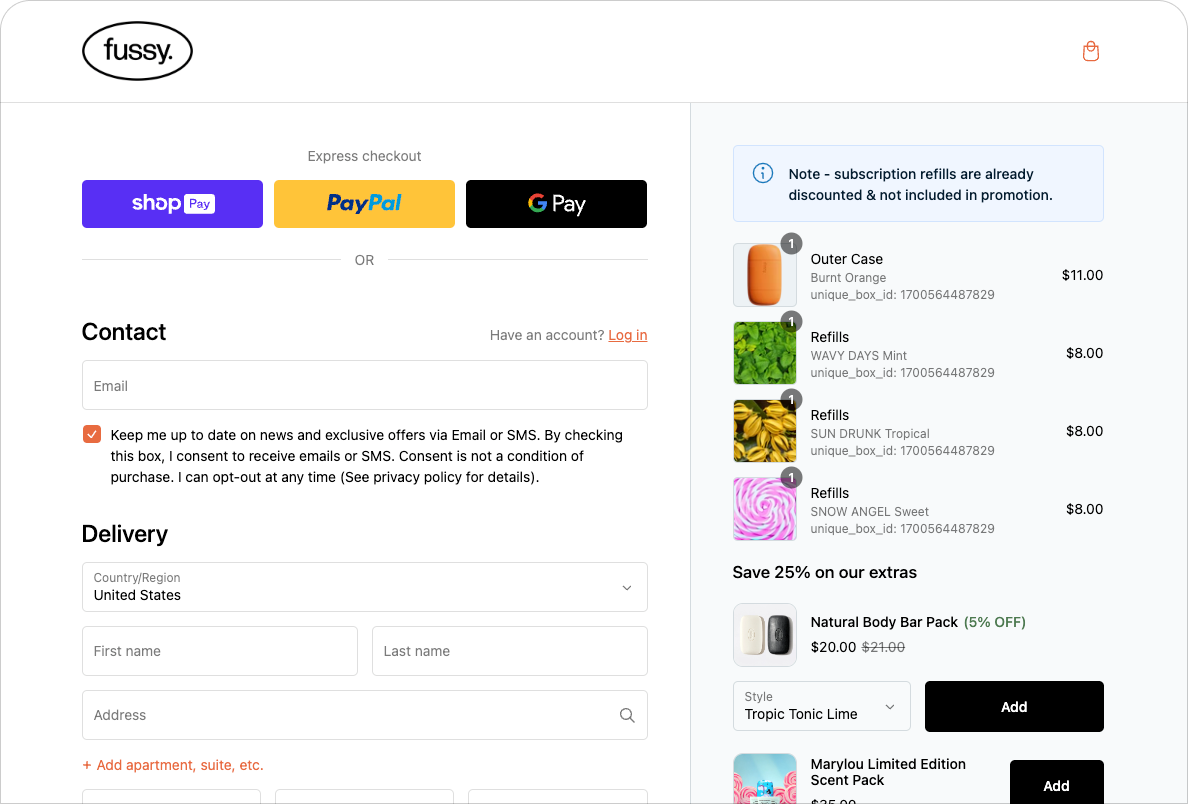Viewport: 1188px width, 804px height.
Task: Click the Burnt Orange variant text
Action: pos(848,277)
